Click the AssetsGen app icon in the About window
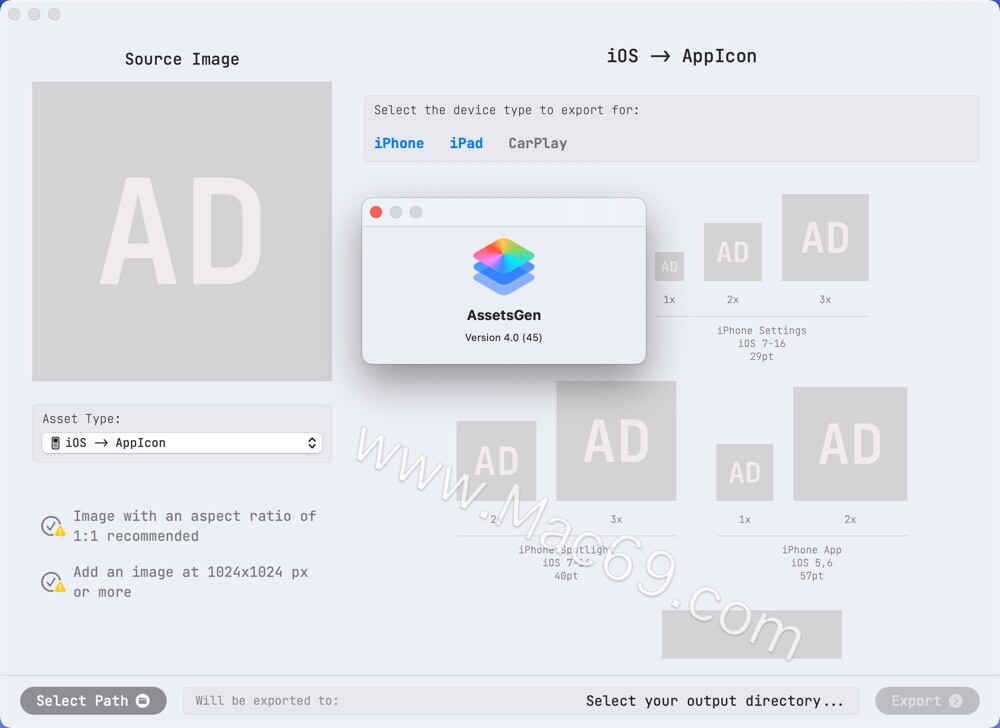Image resolution: width=1000 pixels, height=728 pixels. point(503,267)
